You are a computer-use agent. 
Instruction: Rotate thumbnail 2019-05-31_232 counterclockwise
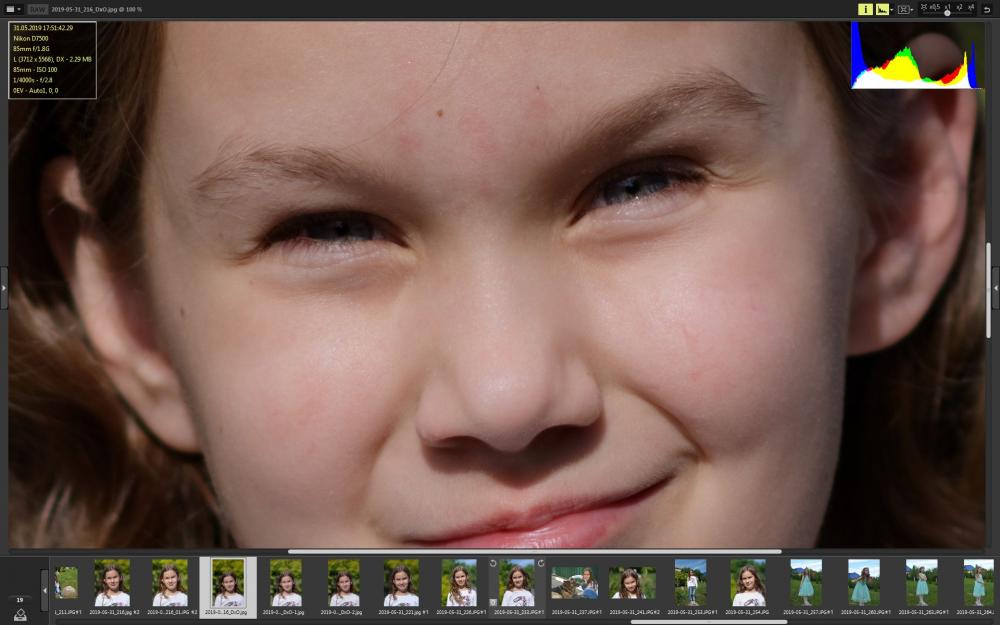(493, 563)
